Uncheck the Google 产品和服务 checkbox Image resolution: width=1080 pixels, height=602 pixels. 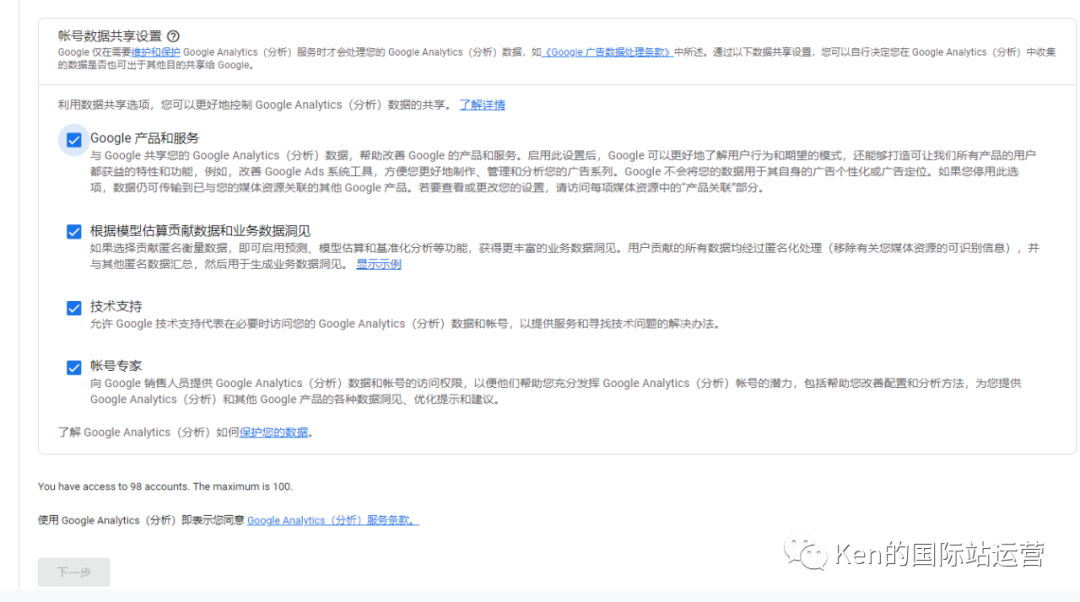[x=74, y=140]
